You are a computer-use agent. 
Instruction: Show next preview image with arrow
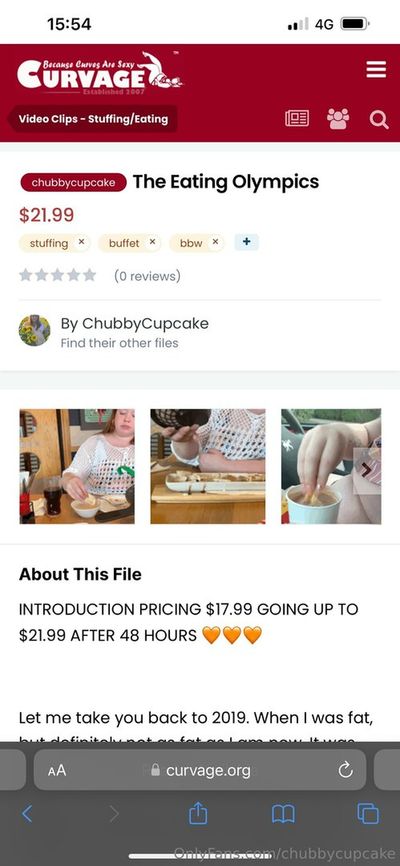pos(366,469)
